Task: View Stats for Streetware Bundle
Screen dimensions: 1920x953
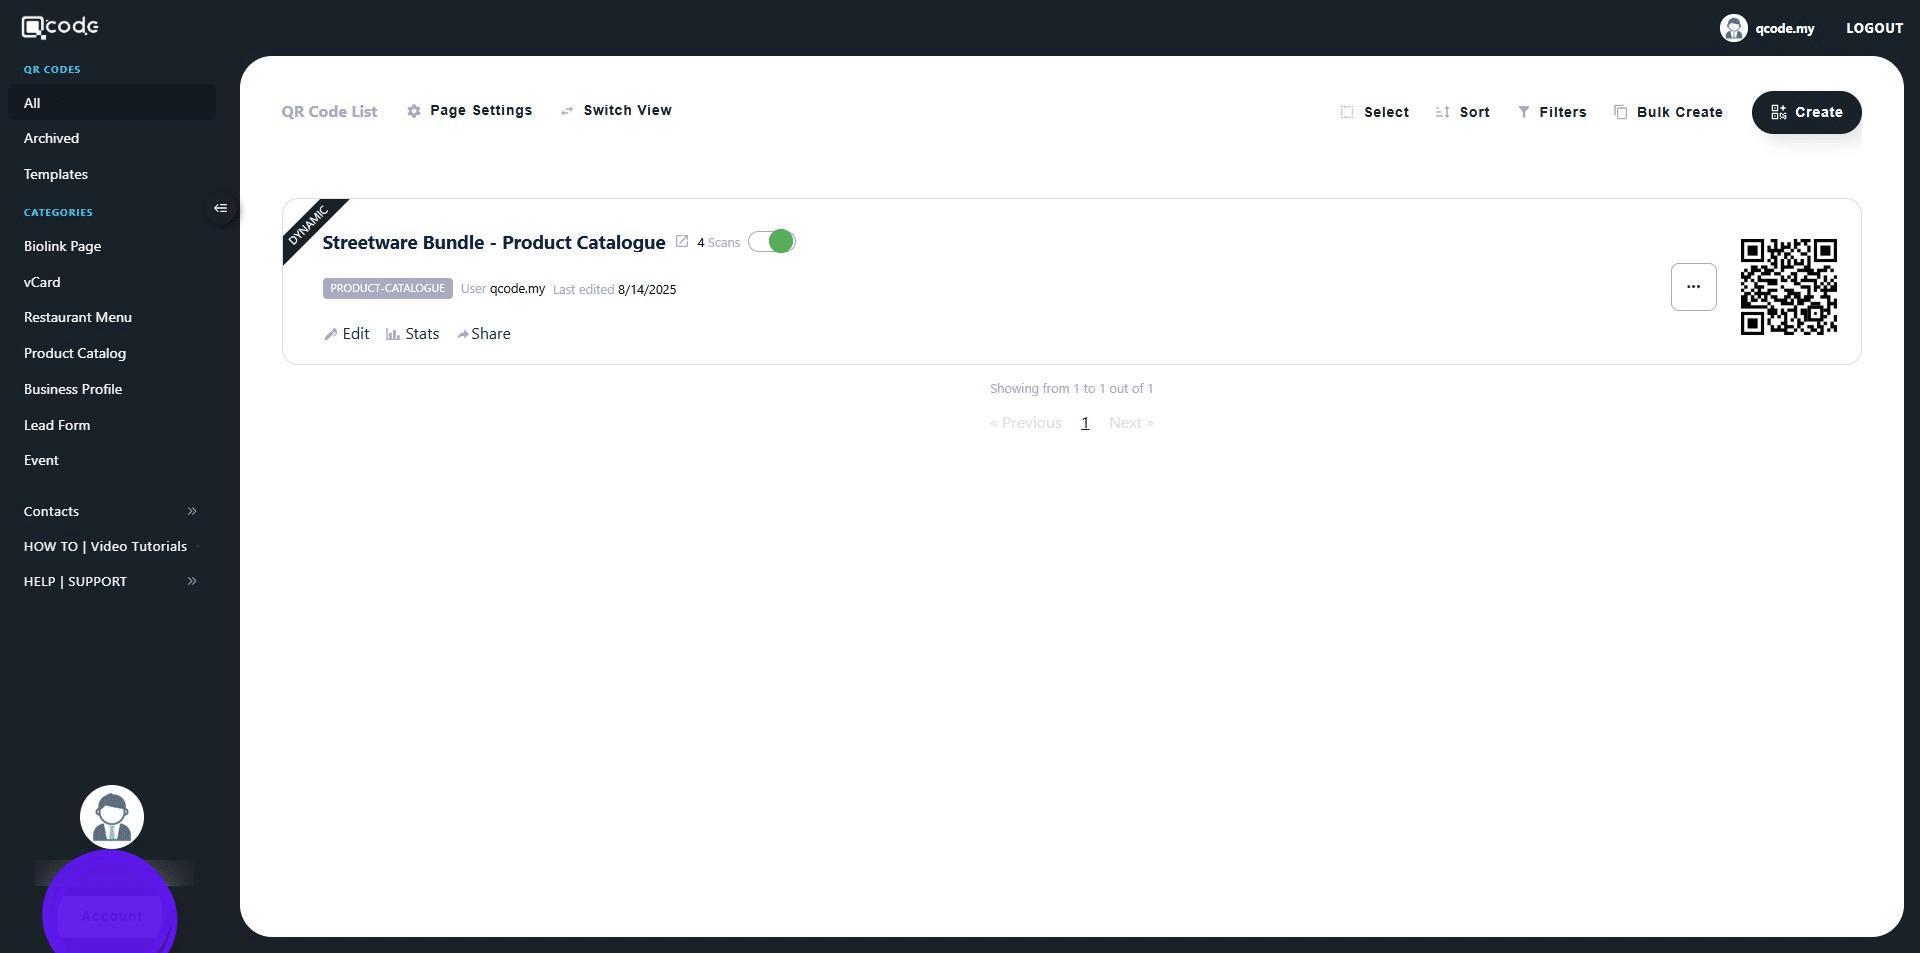Action: pyautogui.click(x=413, y=334)
